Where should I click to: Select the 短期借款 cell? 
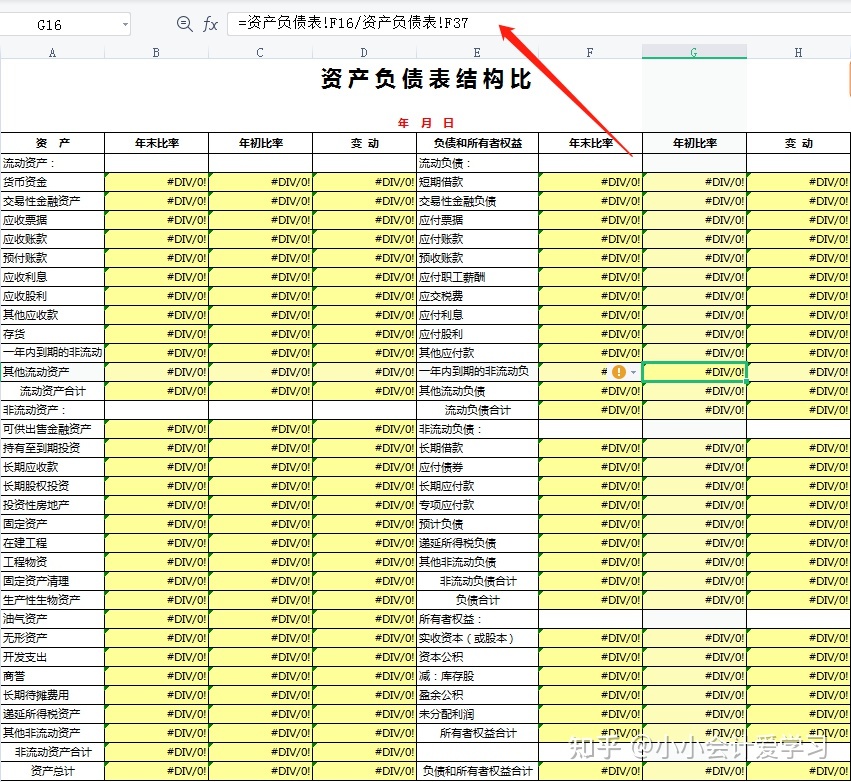(477, 182)
